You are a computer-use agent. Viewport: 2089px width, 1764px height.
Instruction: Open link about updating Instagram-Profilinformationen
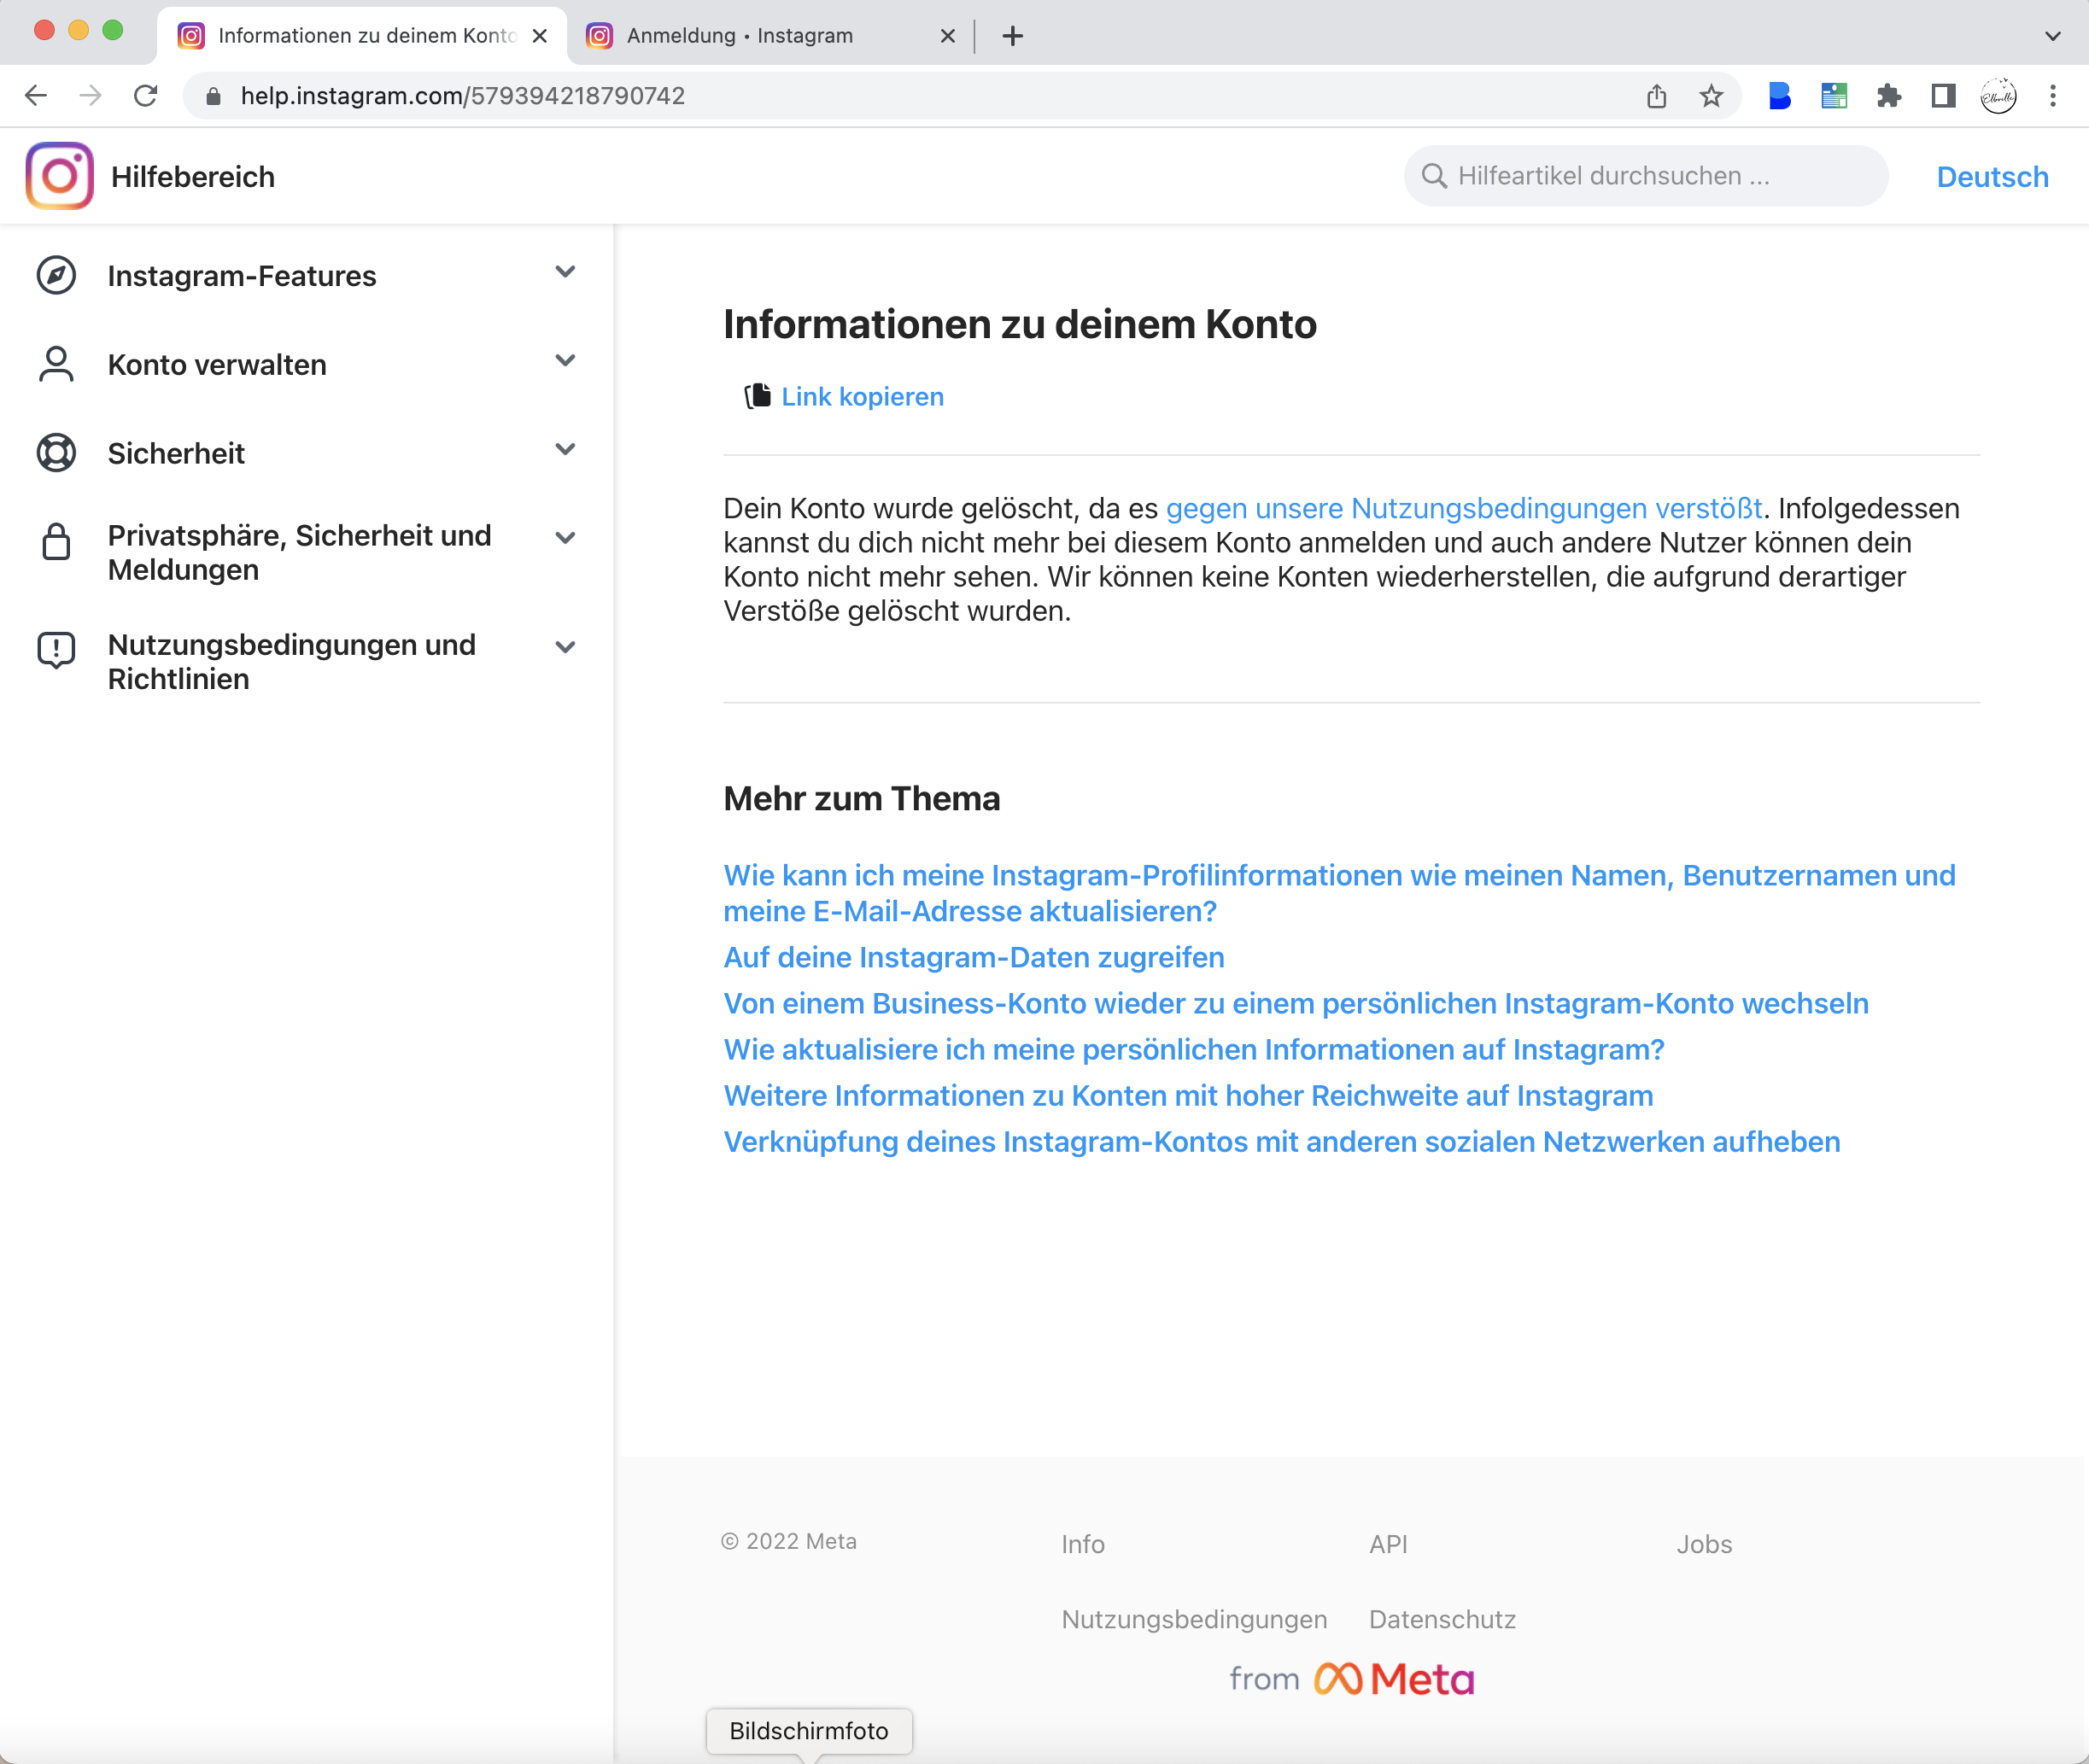click(x=1339, y=893)
